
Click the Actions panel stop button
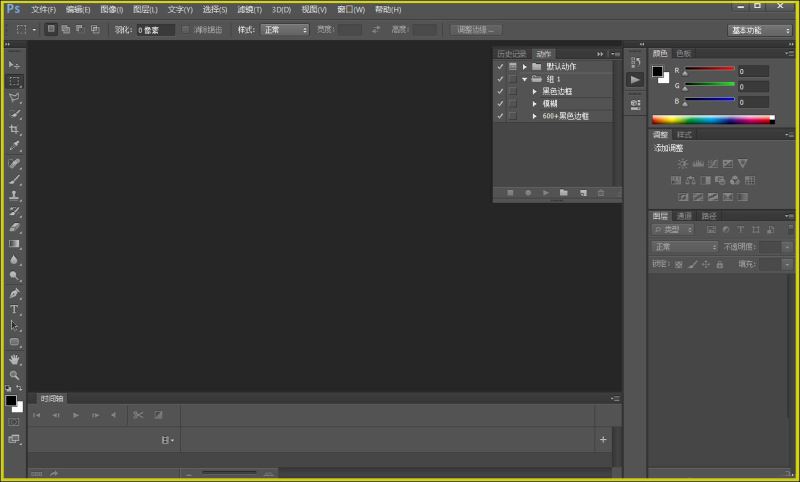[x=510, y=193]
